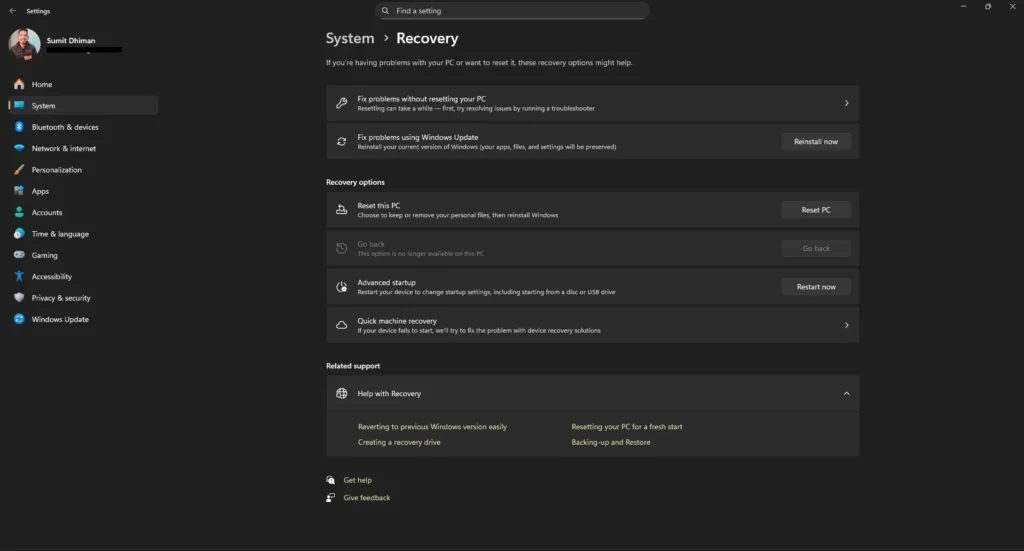The width and height of the screenshot is (1024, 551).
Task: Open the Apps section
Action: [83, 191]
